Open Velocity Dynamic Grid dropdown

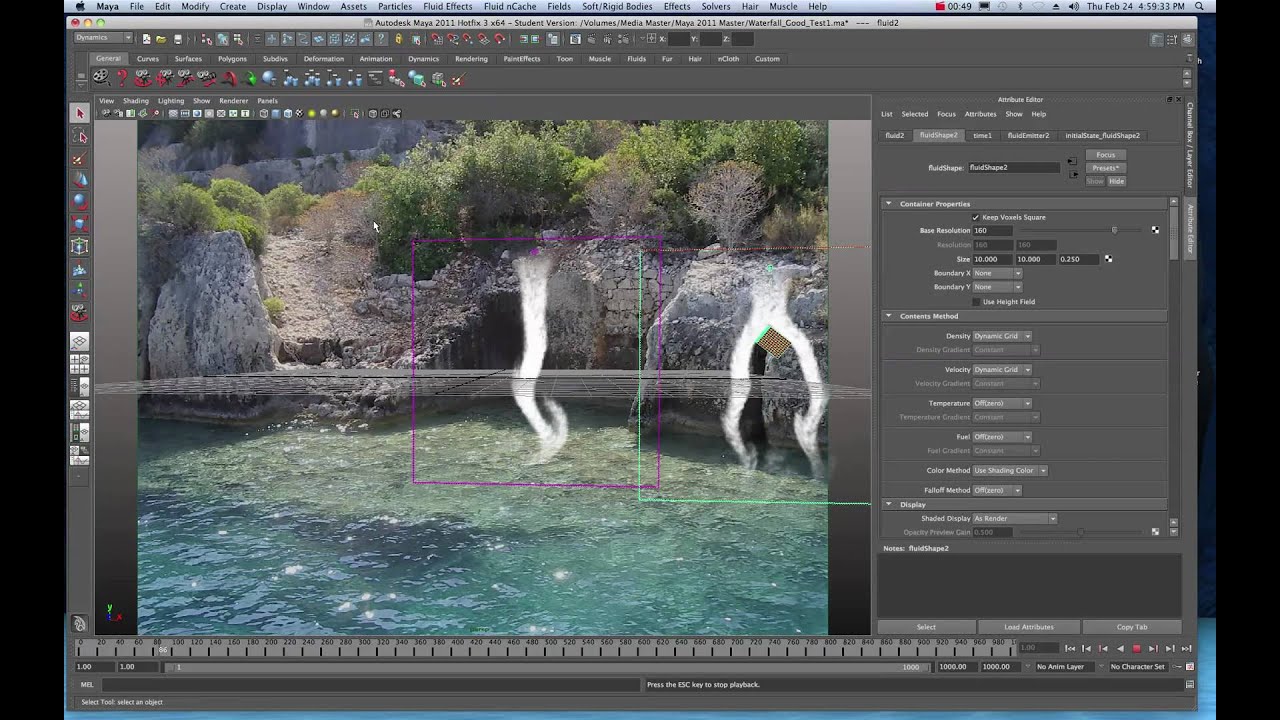pos(1002,370)
